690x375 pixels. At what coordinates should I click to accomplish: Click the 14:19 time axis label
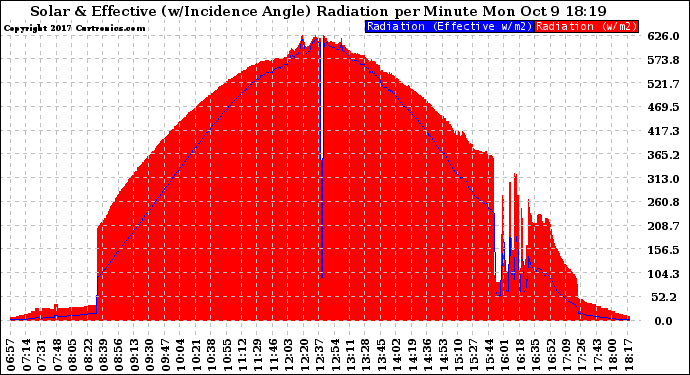click(412, 355)
